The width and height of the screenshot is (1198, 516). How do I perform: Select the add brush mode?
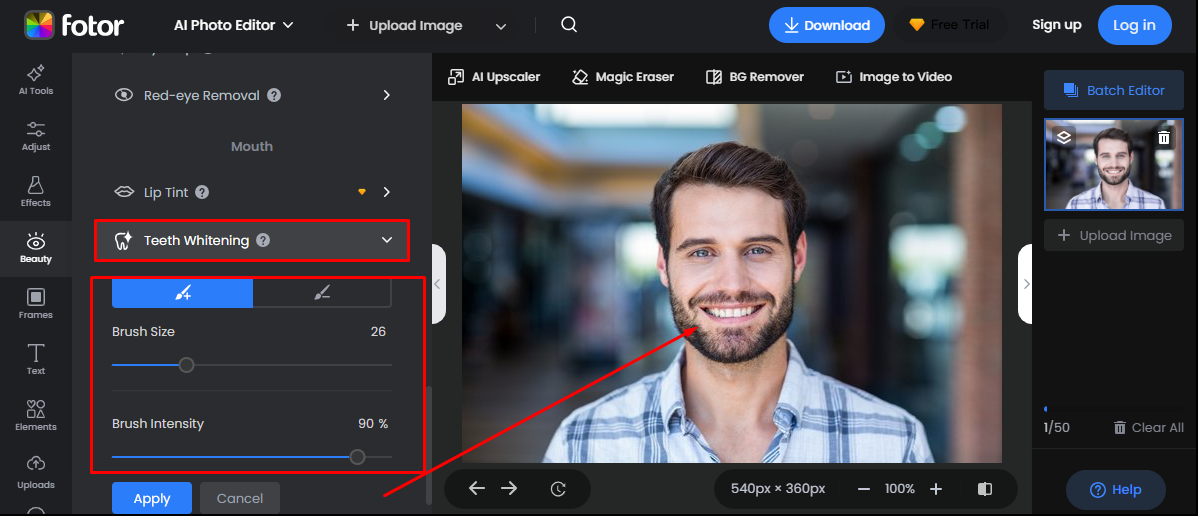coord(182,293)
